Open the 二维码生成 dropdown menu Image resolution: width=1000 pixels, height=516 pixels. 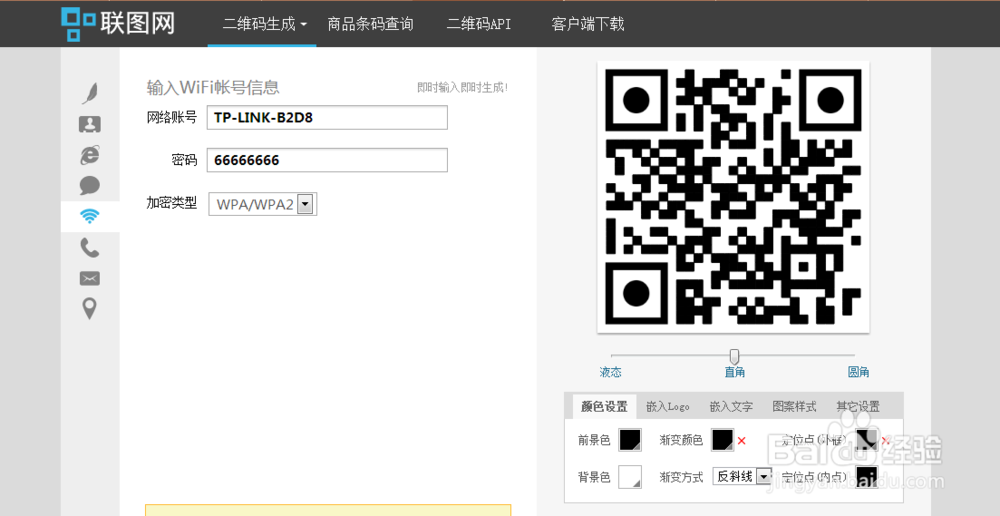tap(264, 24)
